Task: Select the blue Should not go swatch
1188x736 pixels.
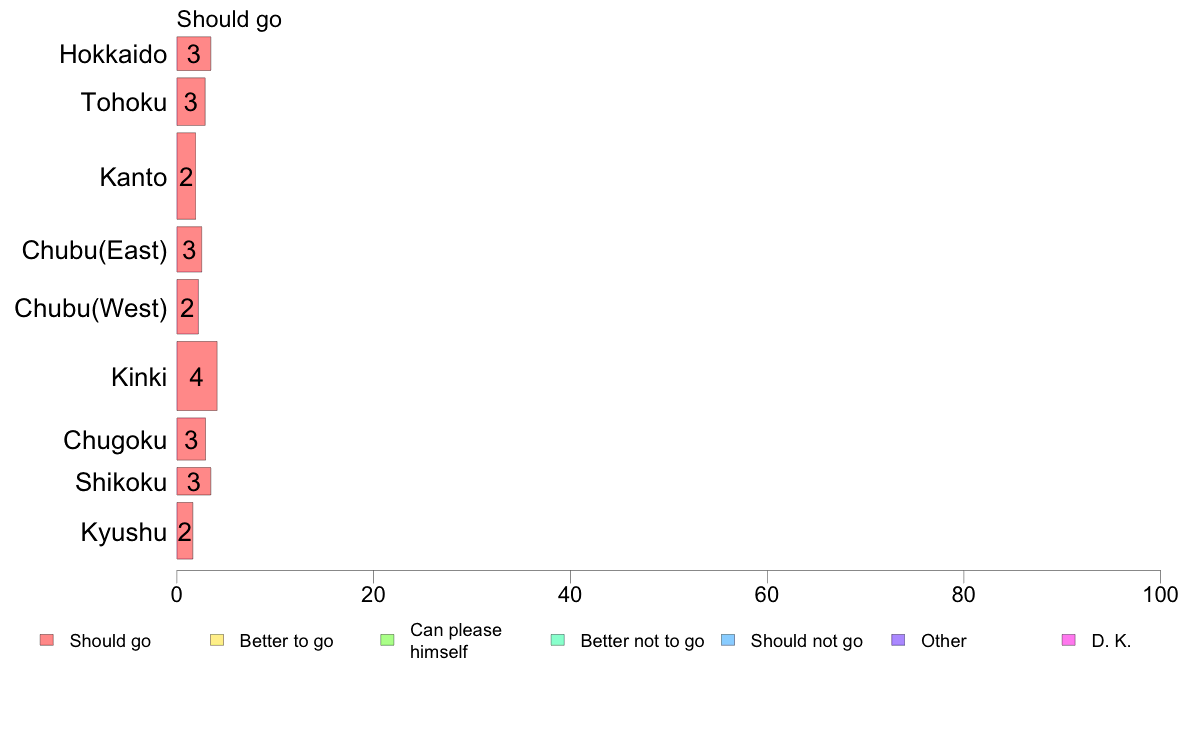Action: pos(728,640)
